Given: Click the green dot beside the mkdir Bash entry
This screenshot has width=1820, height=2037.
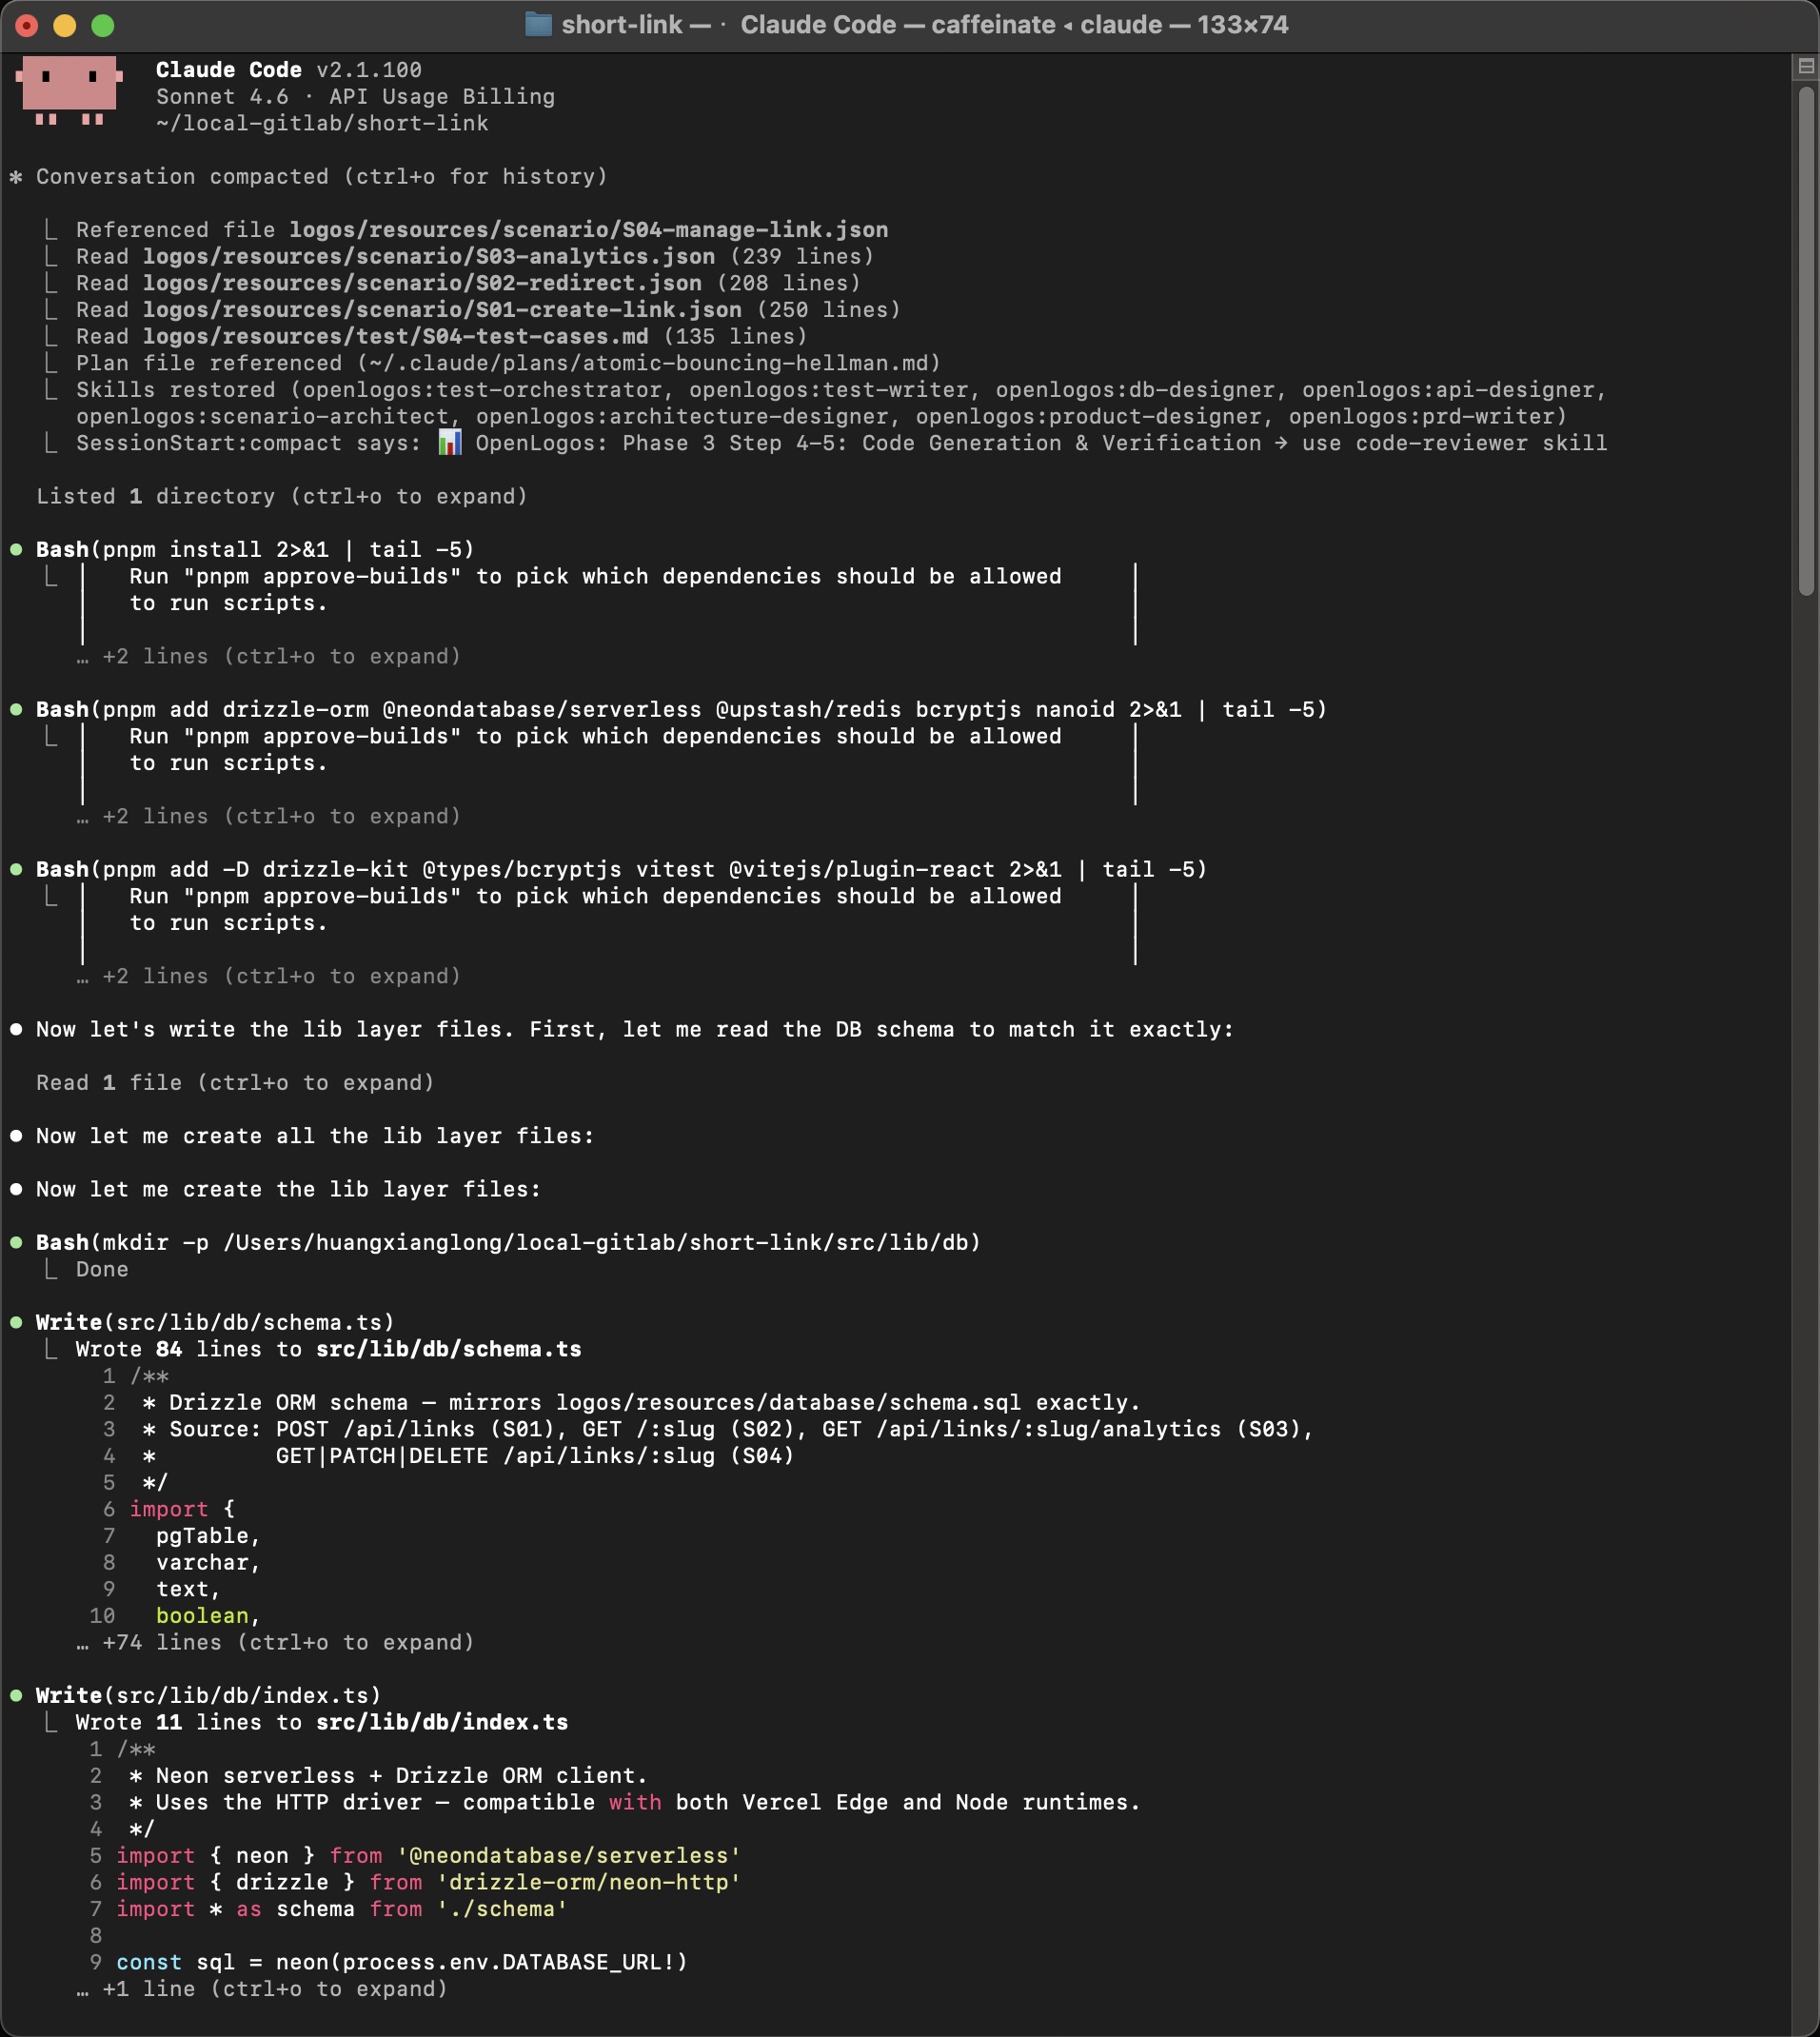Looking at the screenshot, I should click(x=18, y=1242).
